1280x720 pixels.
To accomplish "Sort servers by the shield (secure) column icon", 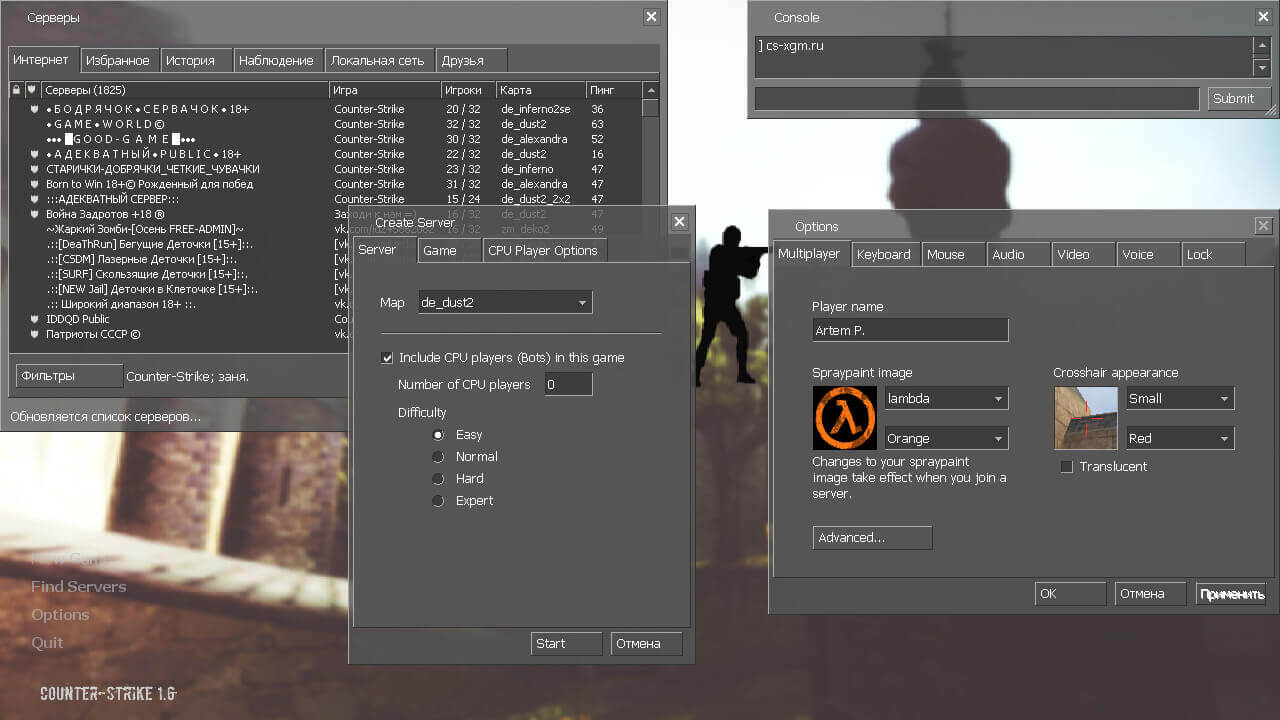I will tap(31, 90).
